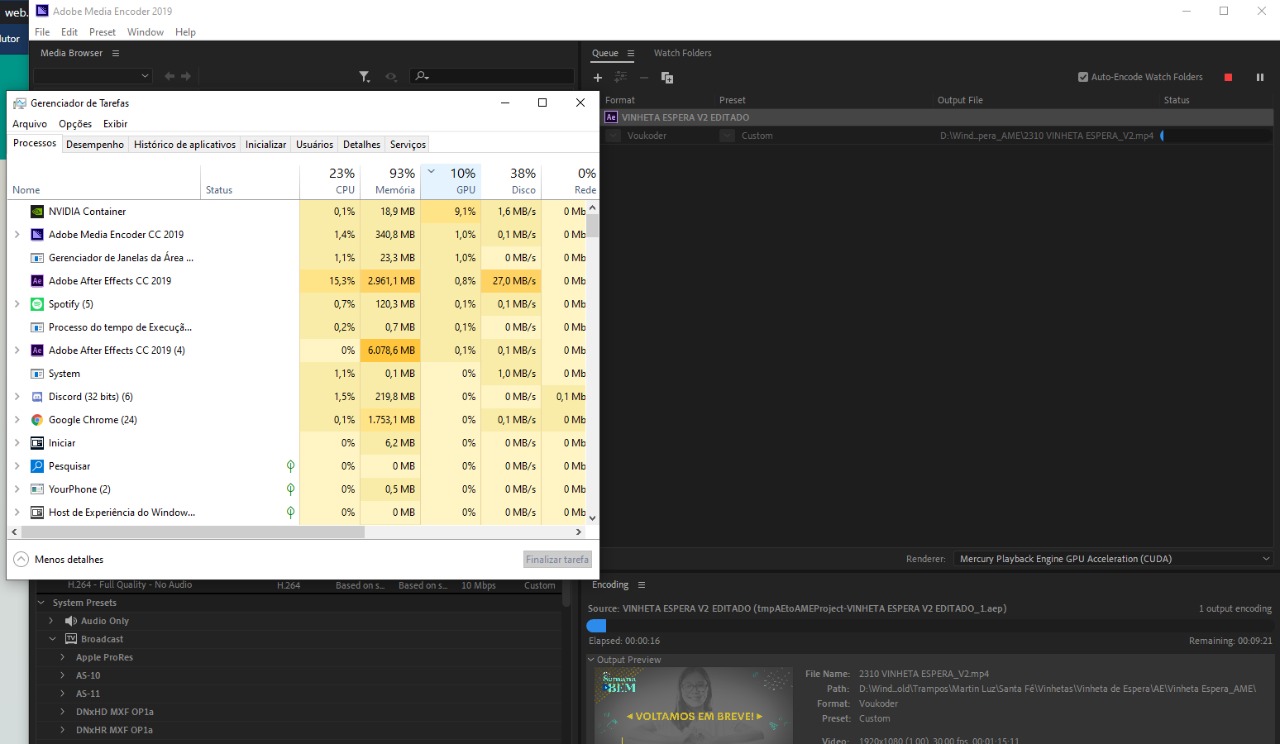
Task: Collapse the Output Preview section
Action: (x=591, y=660)
